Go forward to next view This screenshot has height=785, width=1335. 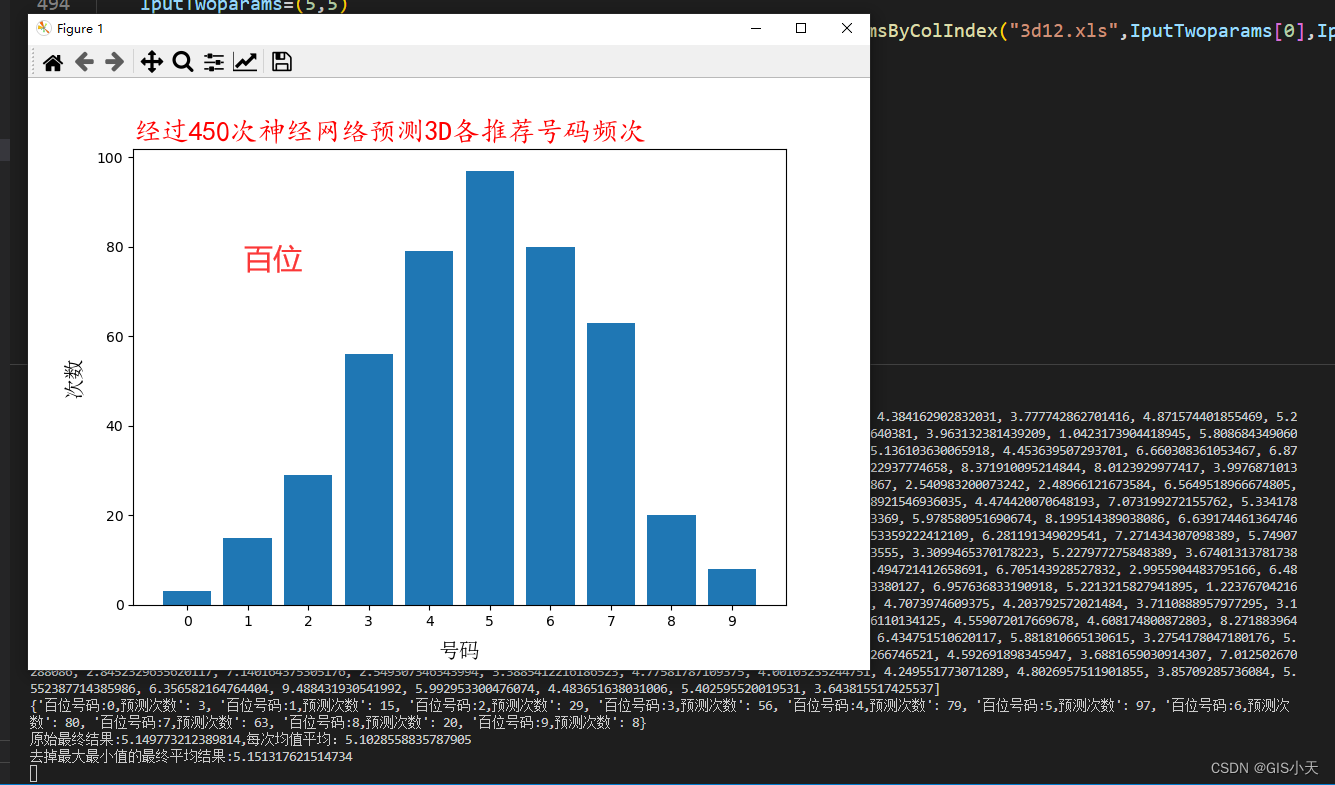[x=115, y=62]
